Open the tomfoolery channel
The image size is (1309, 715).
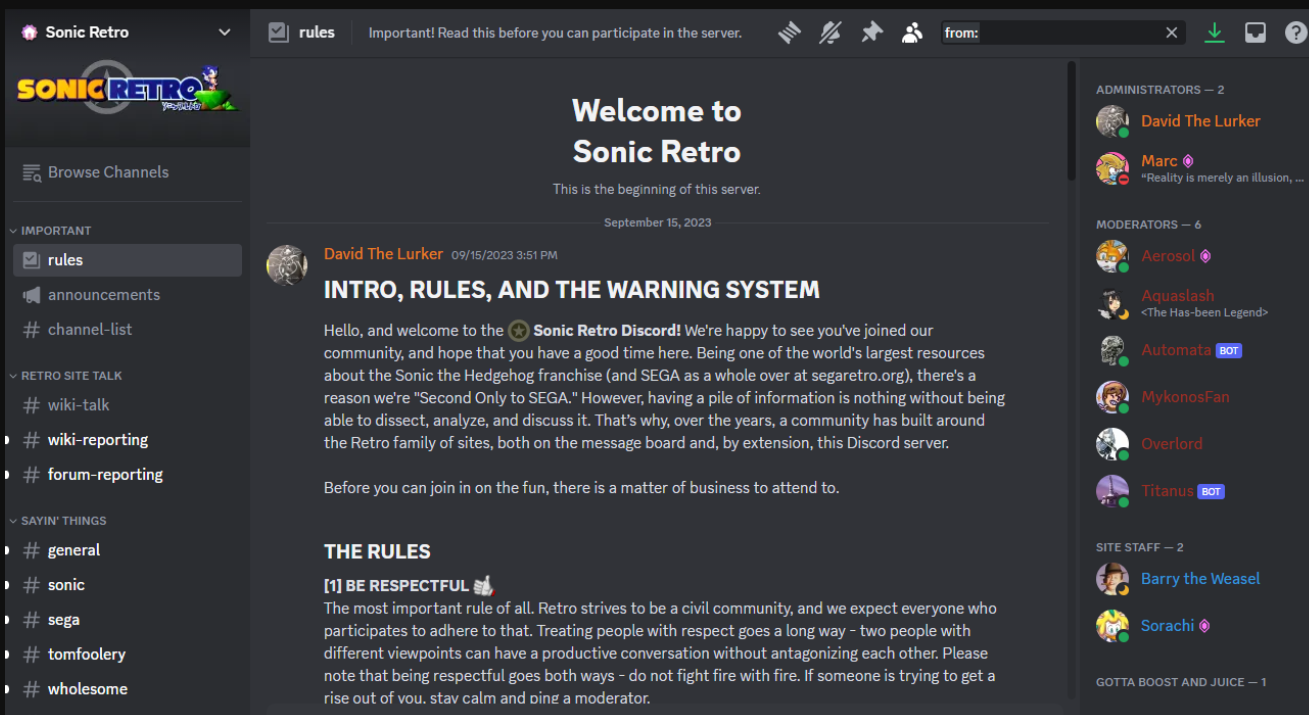click(x=127, y=654)
